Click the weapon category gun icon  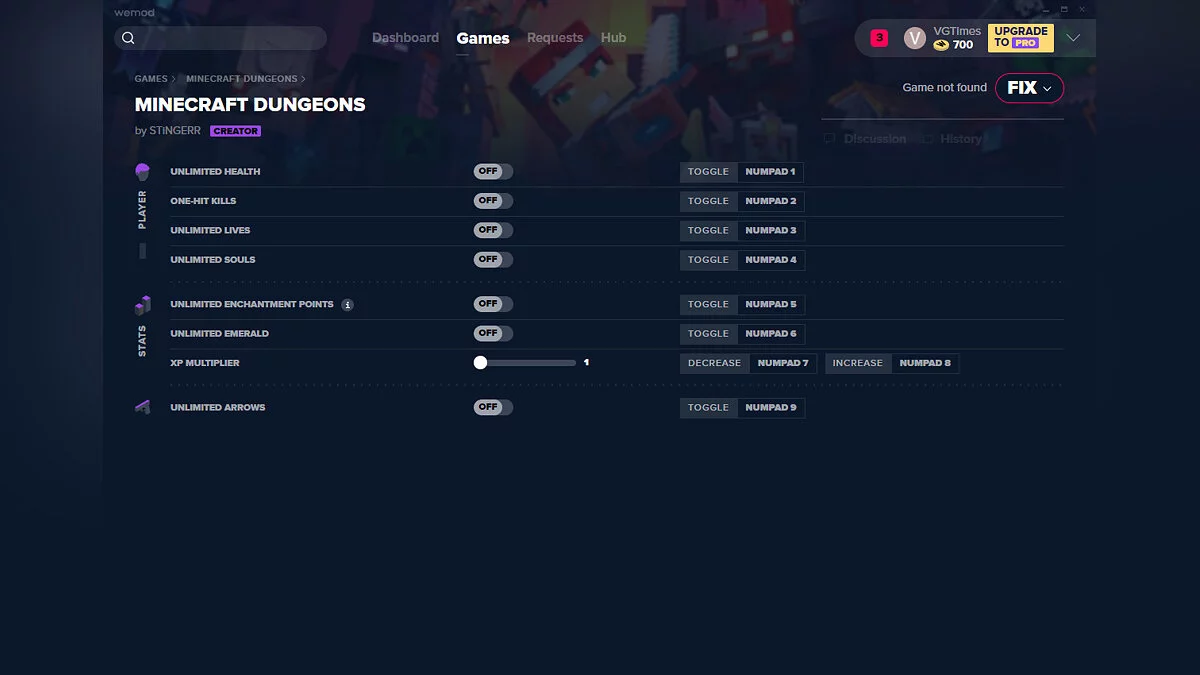[x=142, y=407]
